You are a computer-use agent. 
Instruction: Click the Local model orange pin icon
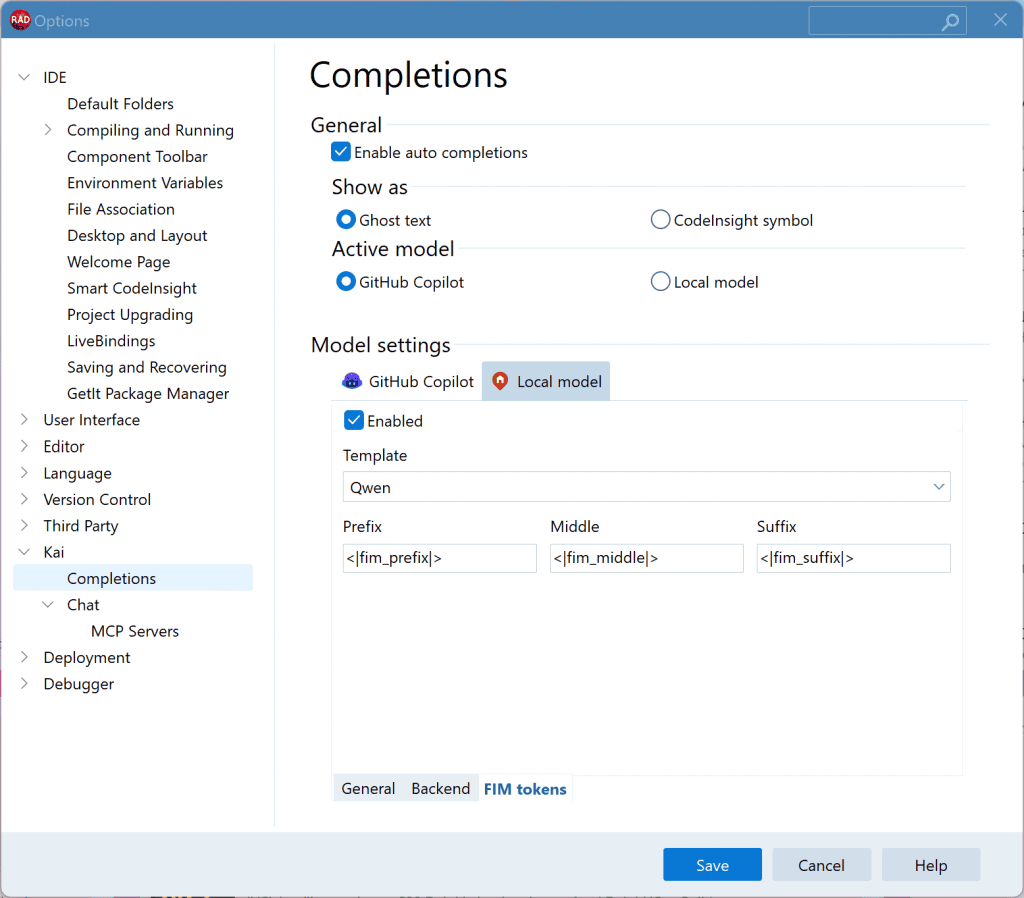point(500,381)
